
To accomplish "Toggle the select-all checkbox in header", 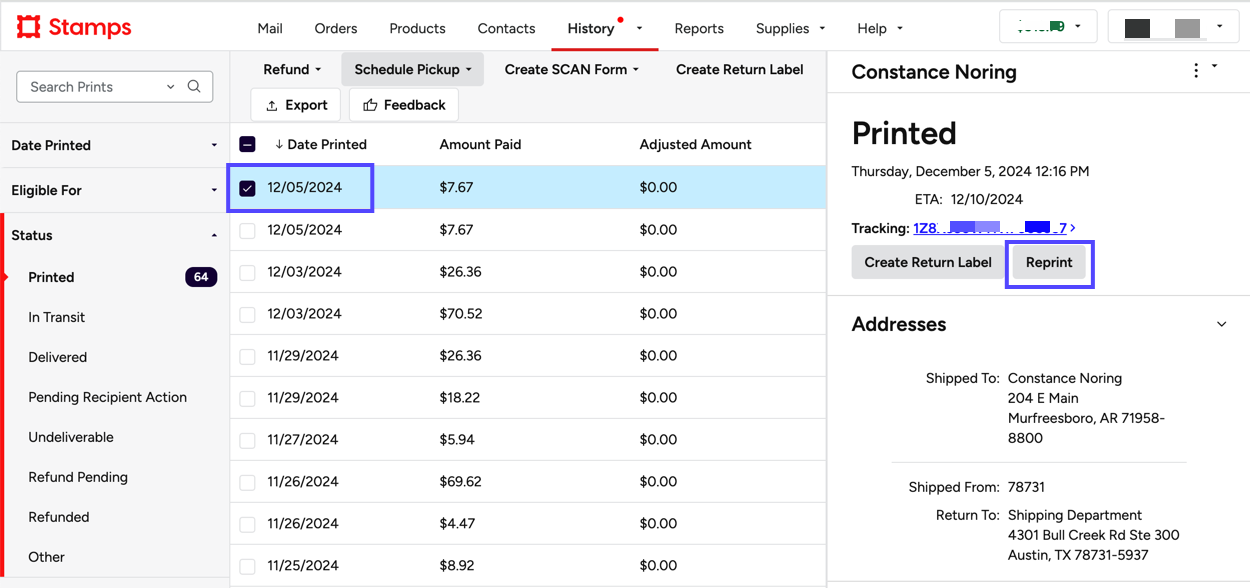I will (x=248, y=144).
